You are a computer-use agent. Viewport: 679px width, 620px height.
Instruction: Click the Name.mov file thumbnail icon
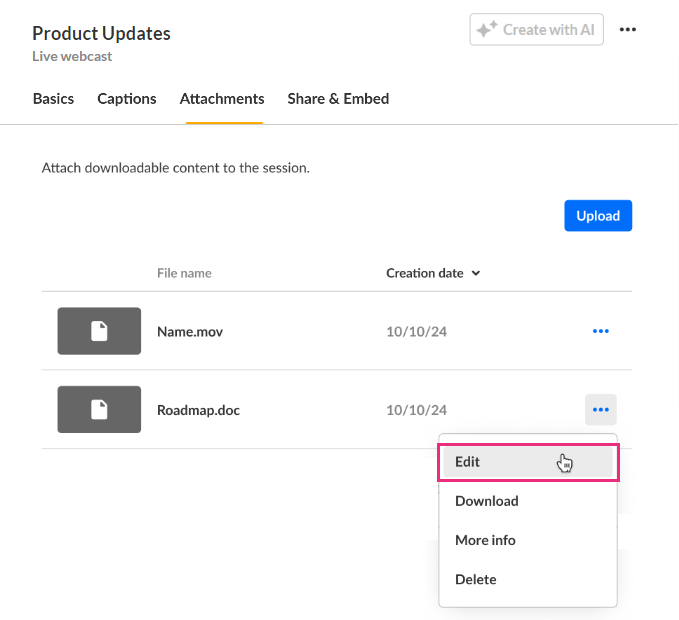pyautogui.click(x=99, y=331)
